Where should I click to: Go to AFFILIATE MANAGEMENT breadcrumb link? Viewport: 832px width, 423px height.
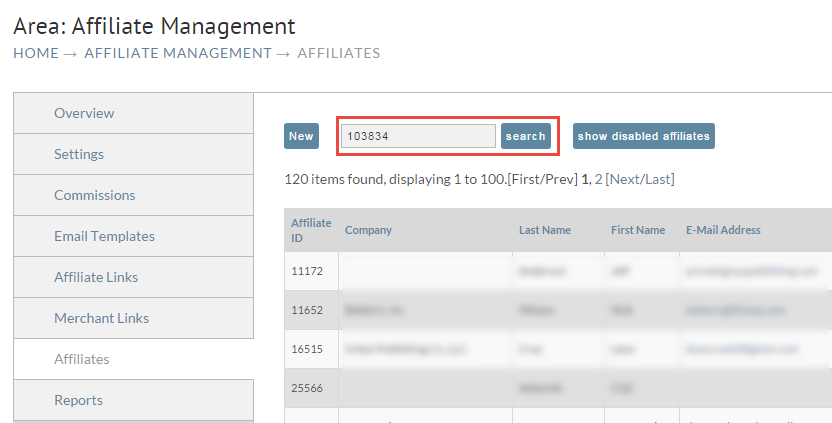point(178,53)
